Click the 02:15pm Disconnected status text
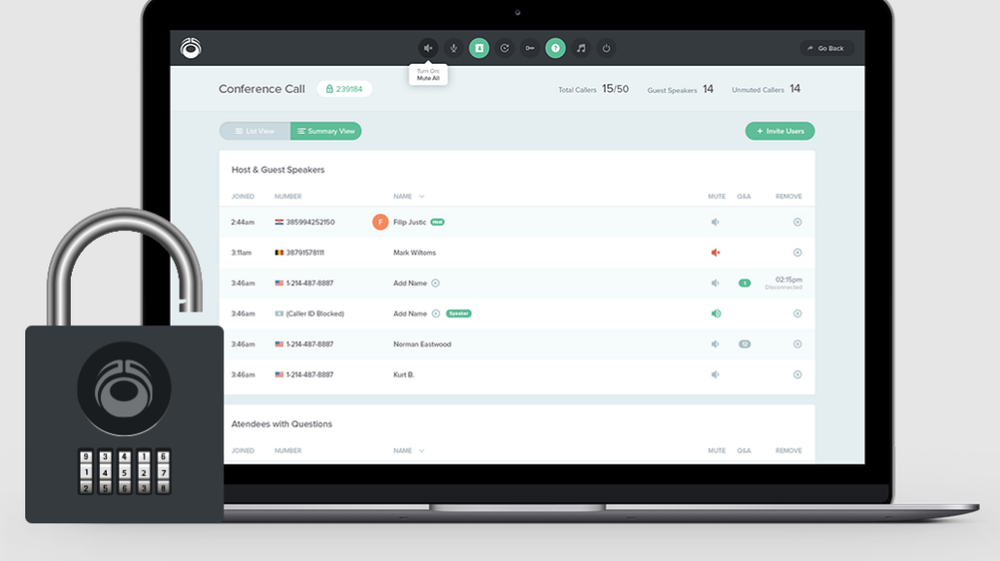Image resolution: width=1000 pixels, height=561 pixels. (x=784, y=283)
